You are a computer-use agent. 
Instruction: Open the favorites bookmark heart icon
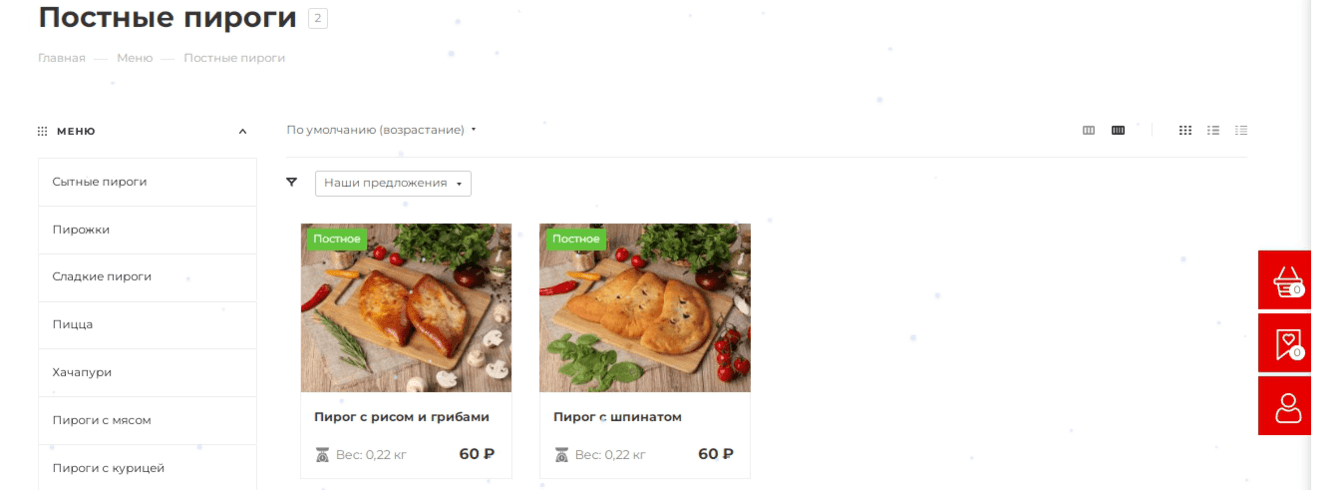pos(1287,343)
